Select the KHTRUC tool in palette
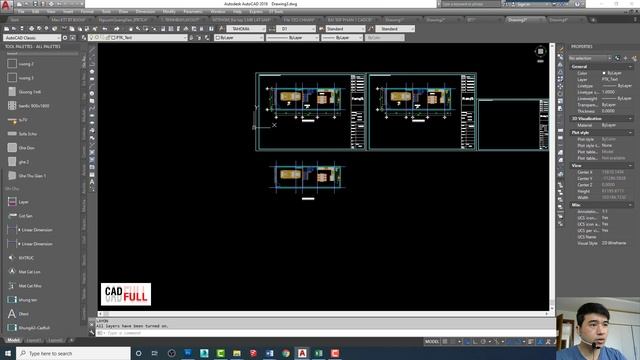The width and height of the screenshot is (640, 360). click(x=21, y=258)
